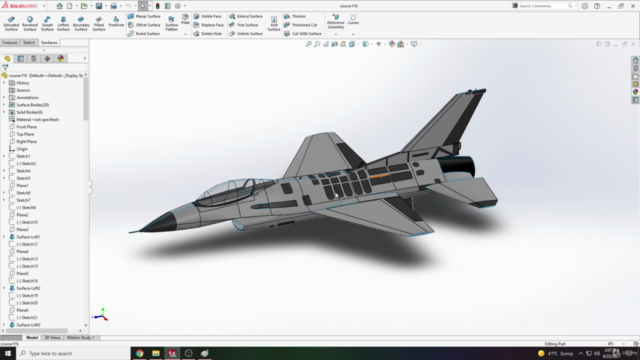Select the Filled Surface tool
The image size is (640, 360).
click(99, 24)
